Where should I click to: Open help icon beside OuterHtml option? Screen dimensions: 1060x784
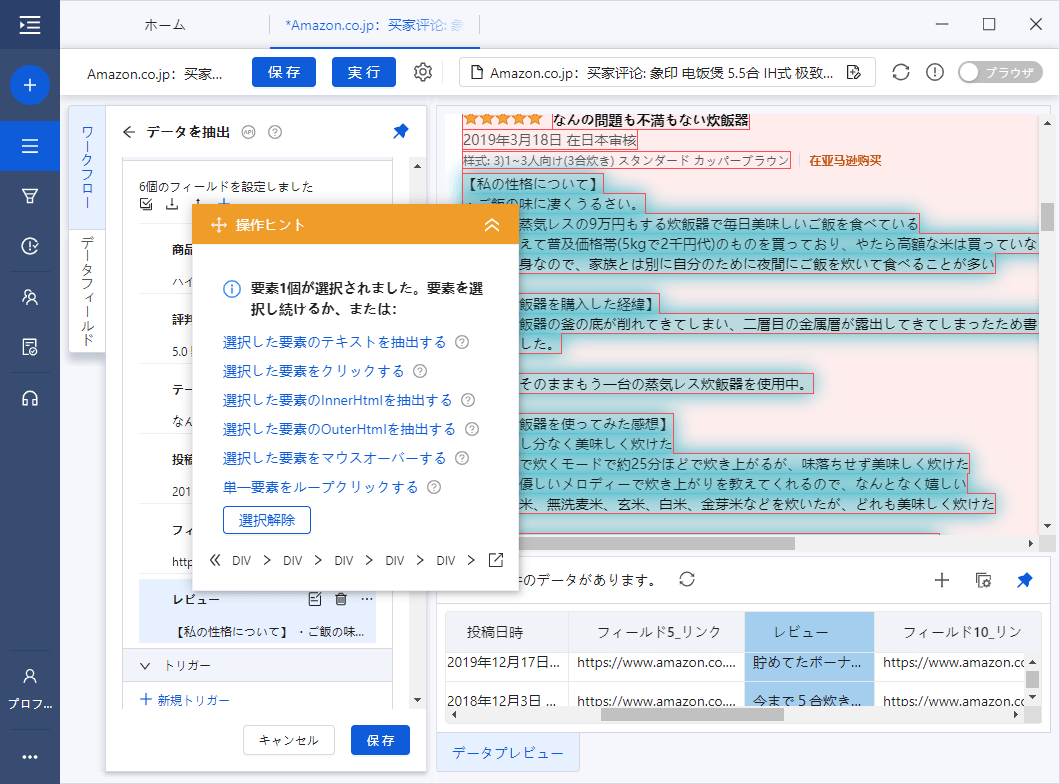[472, 429]
